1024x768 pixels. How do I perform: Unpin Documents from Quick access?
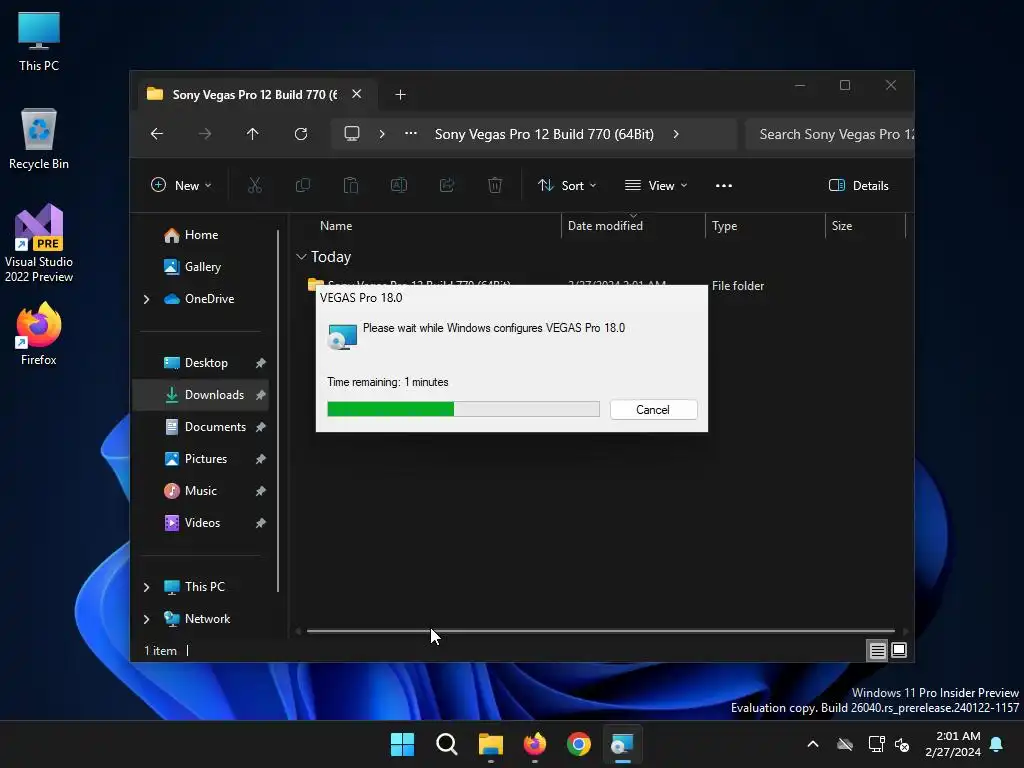tap(261, 427)
